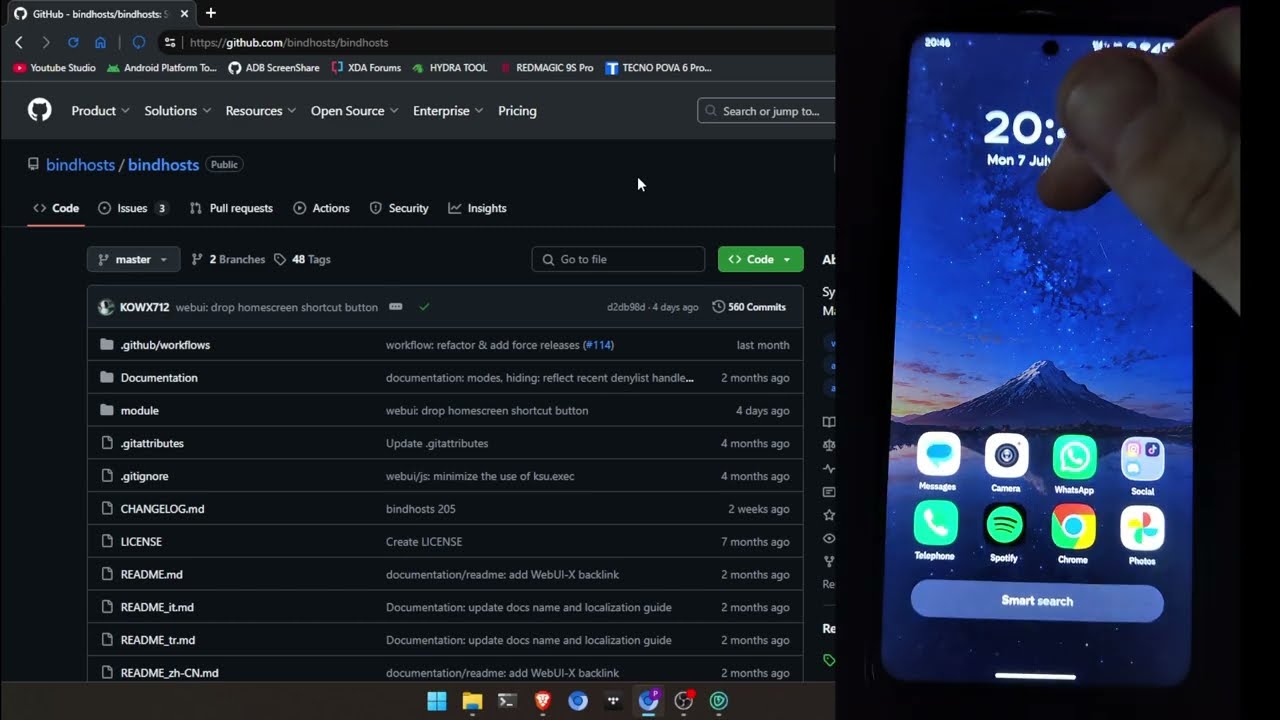Open the GitHub logo home link
The image size is (1280, 720).
[40, 110]
